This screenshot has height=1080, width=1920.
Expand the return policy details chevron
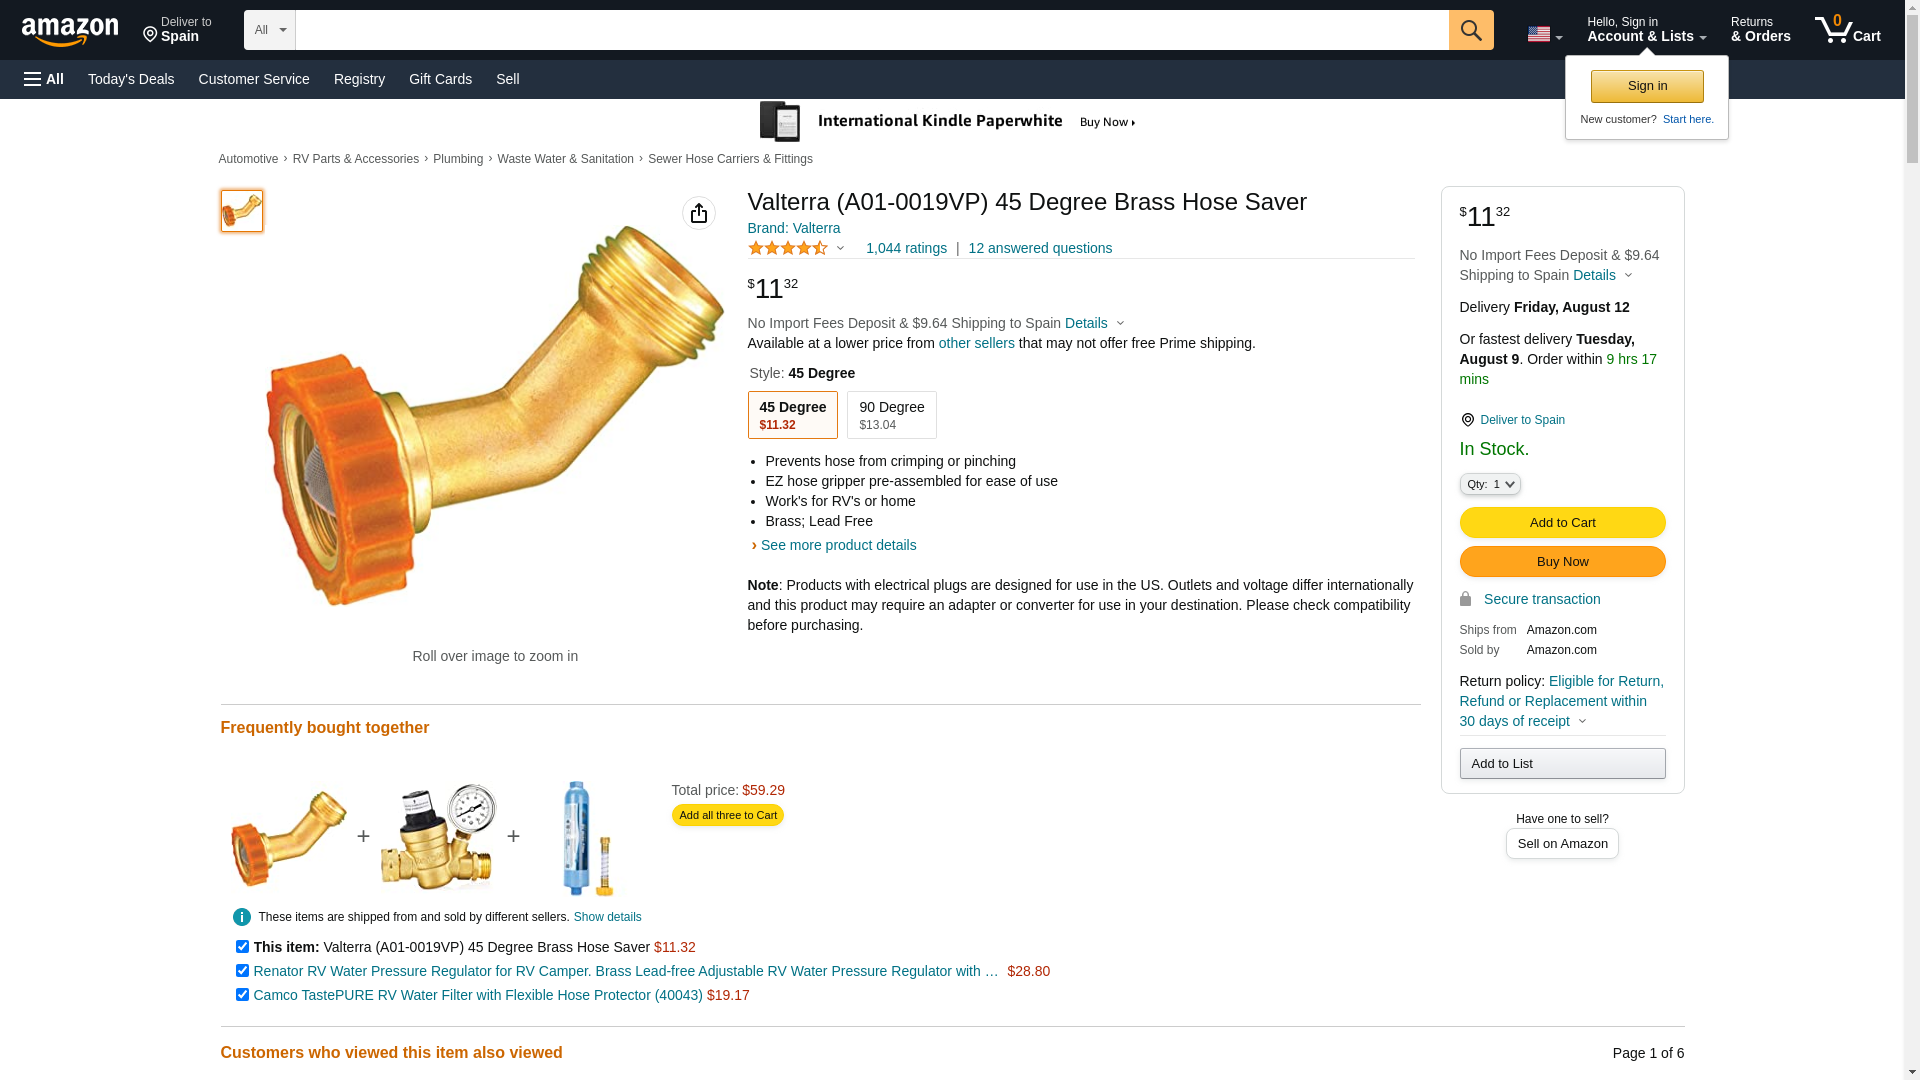1582,721
